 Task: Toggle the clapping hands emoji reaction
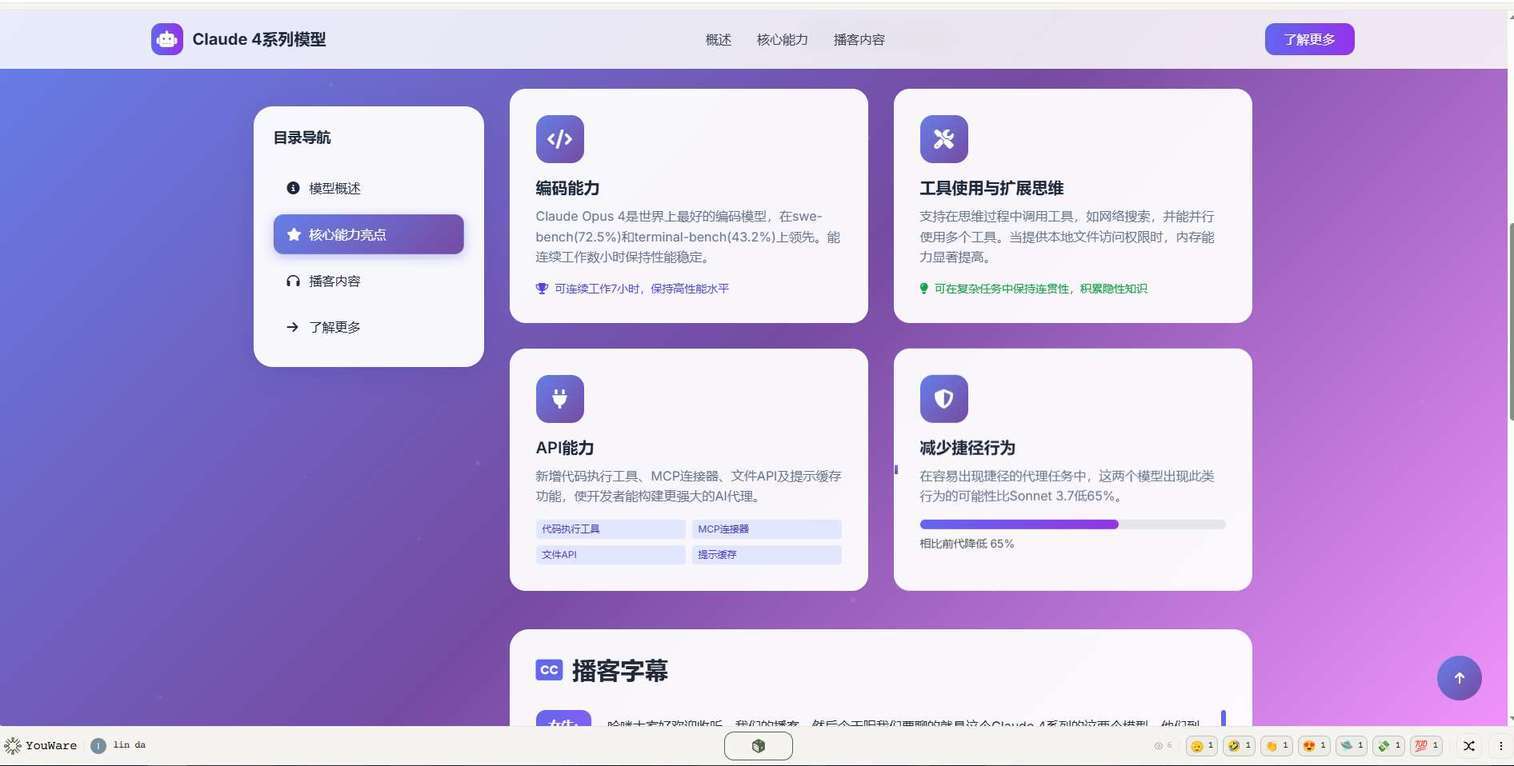point(1276,746)
